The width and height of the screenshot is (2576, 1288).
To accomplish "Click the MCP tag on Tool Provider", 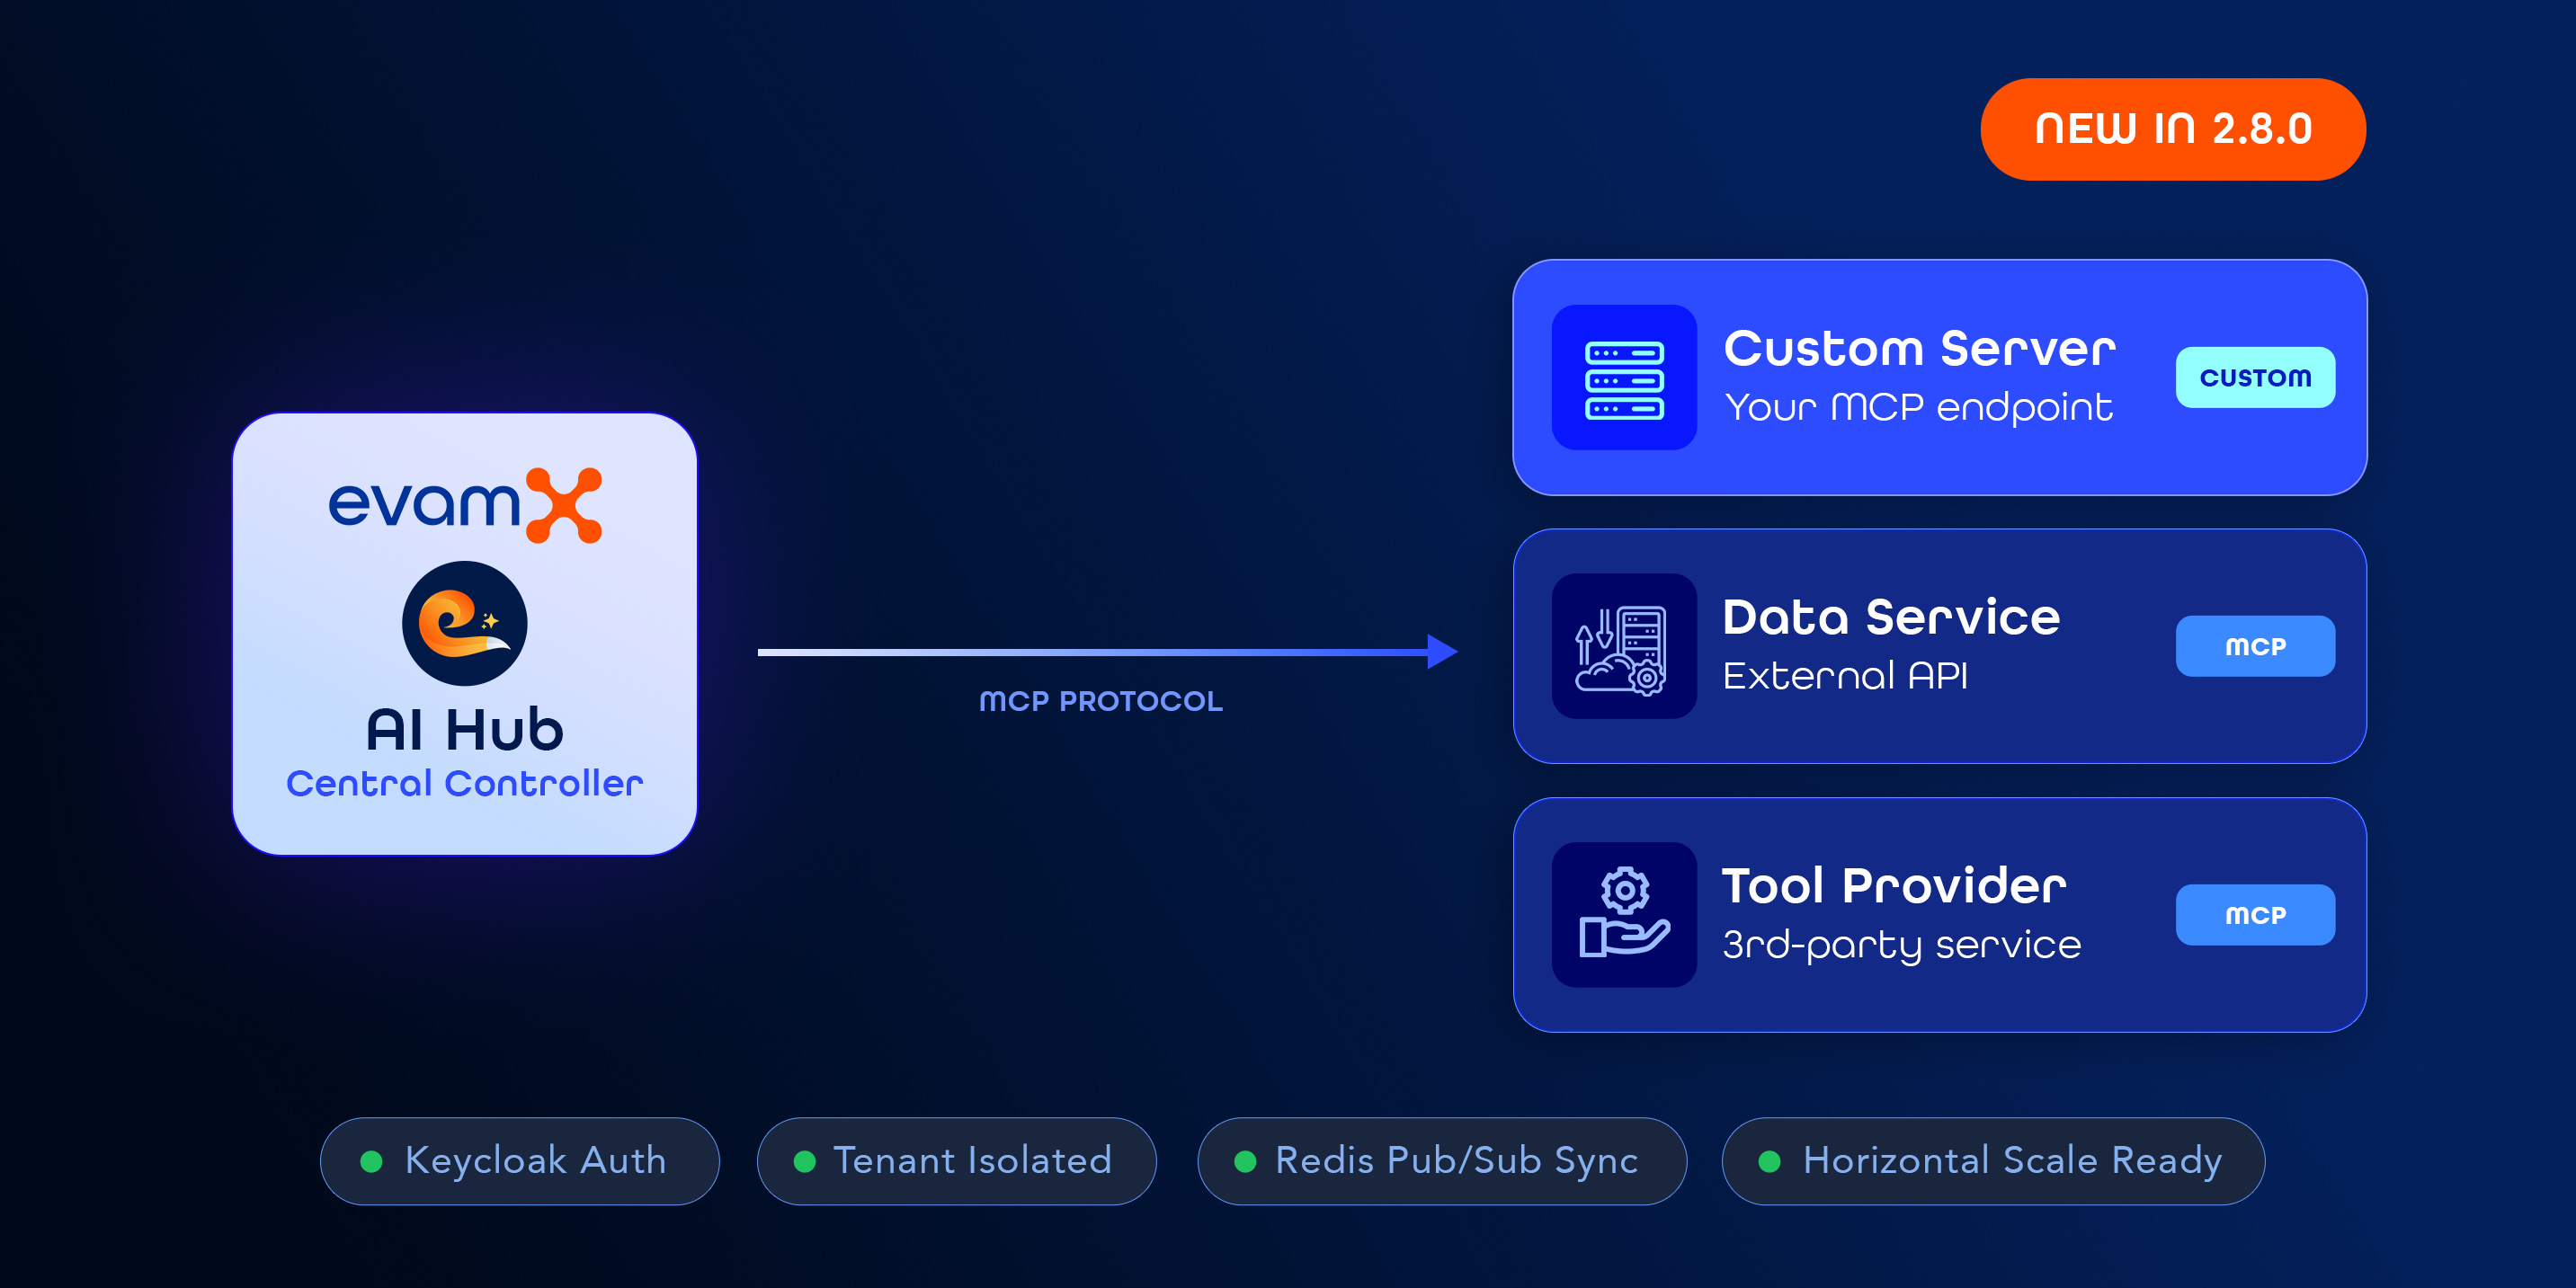I will click(x=2254, y=915).
